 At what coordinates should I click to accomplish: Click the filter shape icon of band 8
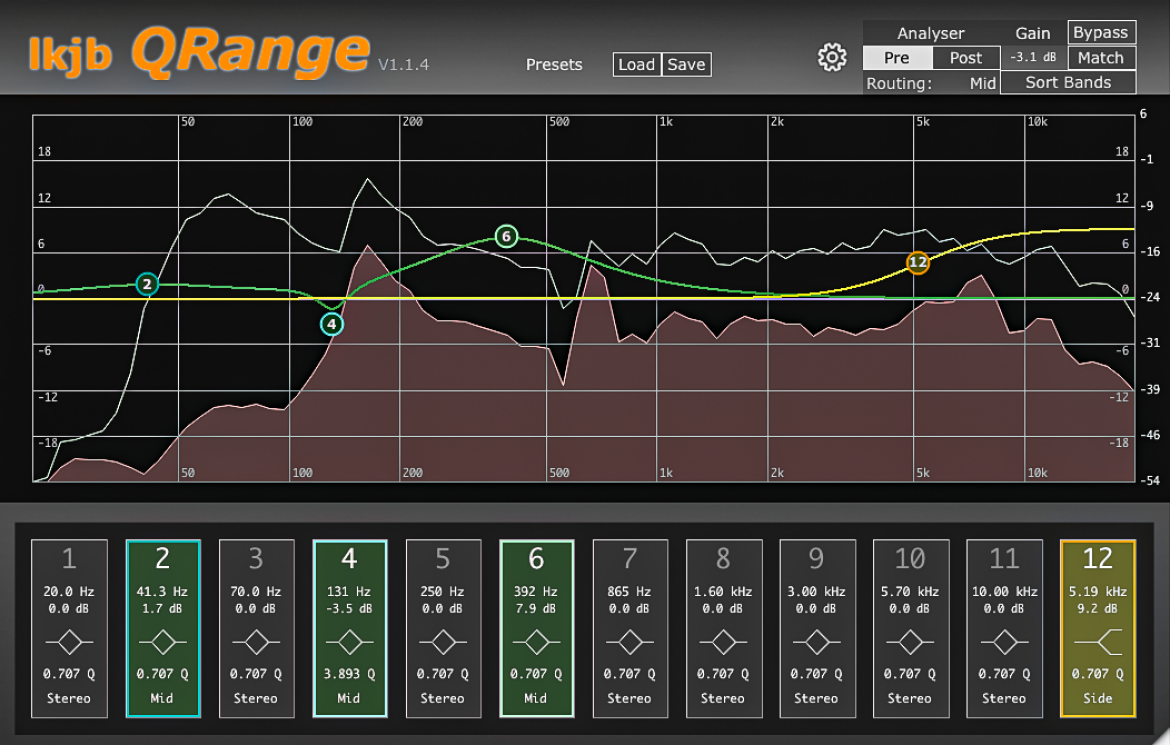(x=723, y=642)
